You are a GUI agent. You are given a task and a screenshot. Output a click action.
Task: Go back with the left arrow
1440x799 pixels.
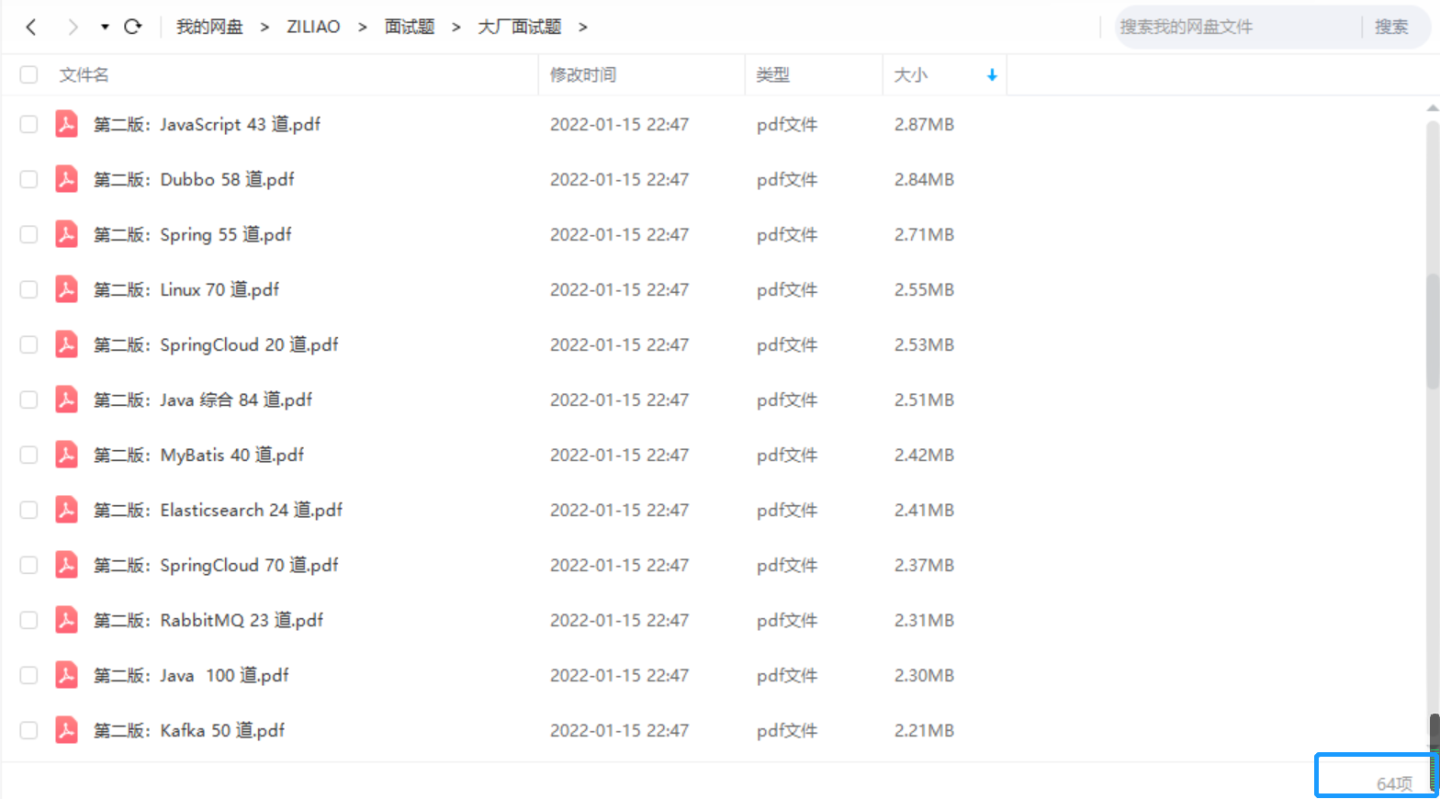click(x=31, y=27)
